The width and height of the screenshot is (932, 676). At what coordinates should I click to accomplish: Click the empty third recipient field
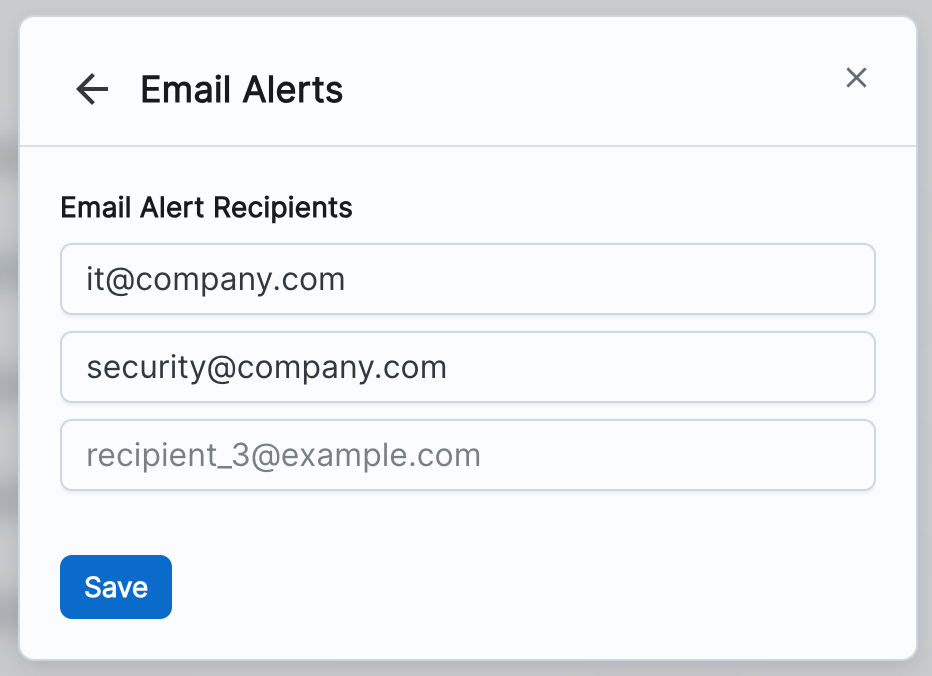point(467,455)
